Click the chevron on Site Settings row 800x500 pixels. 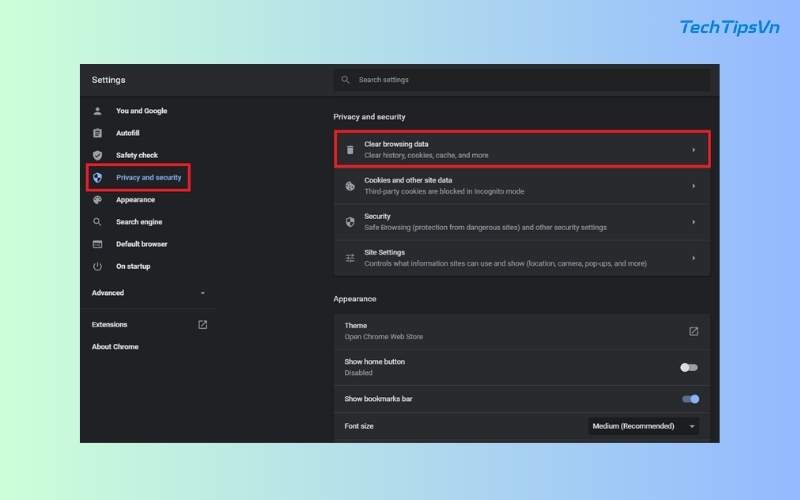click(x=693, y=258)
